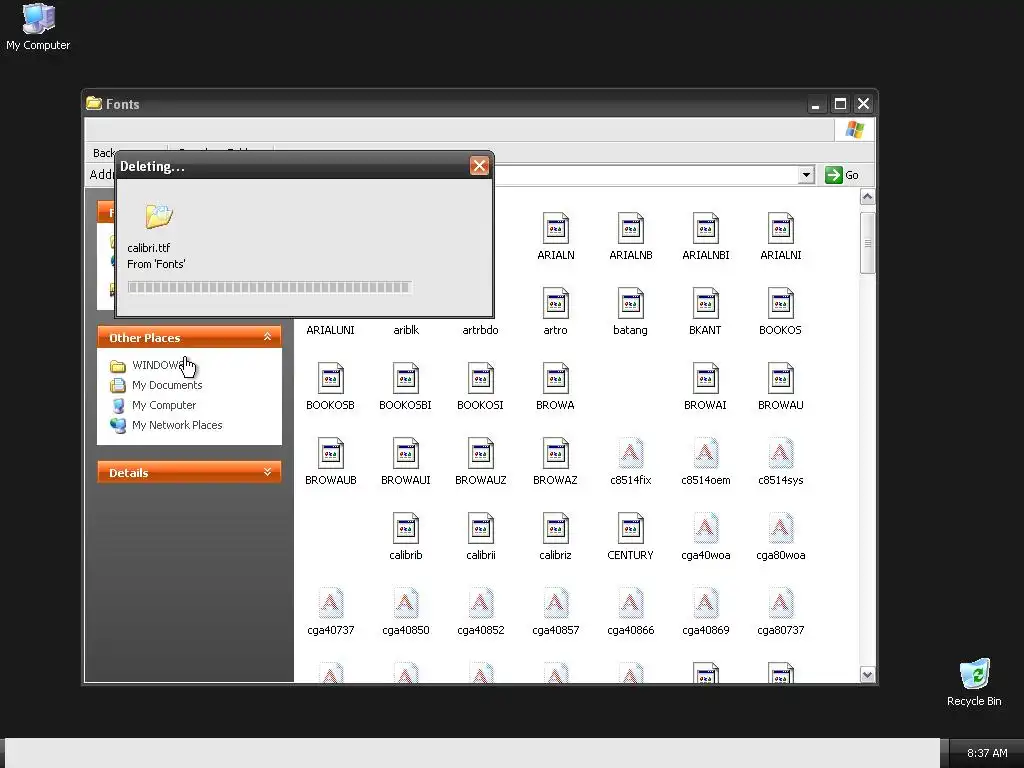
Task: Click the Deleting progress bar
Action: pos(270,287)
